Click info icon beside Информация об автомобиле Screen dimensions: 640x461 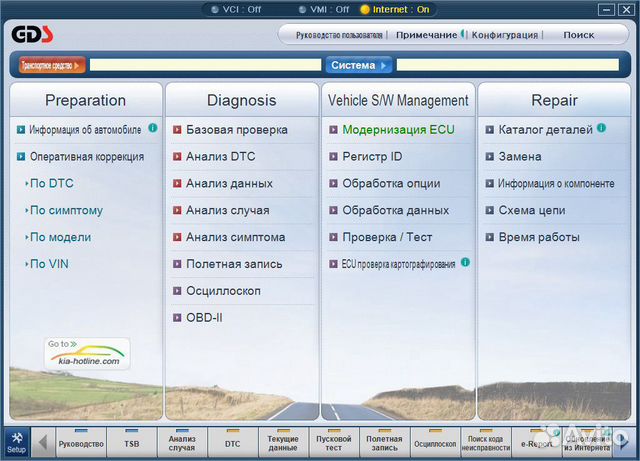pos(153,128)
